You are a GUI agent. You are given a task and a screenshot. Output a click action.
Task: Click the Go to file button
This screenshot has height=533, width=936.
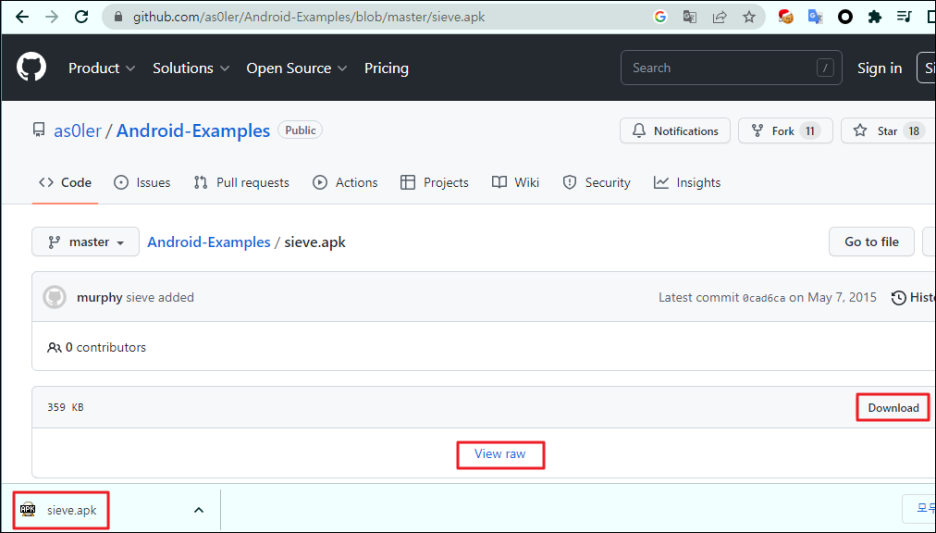[872, 242]
